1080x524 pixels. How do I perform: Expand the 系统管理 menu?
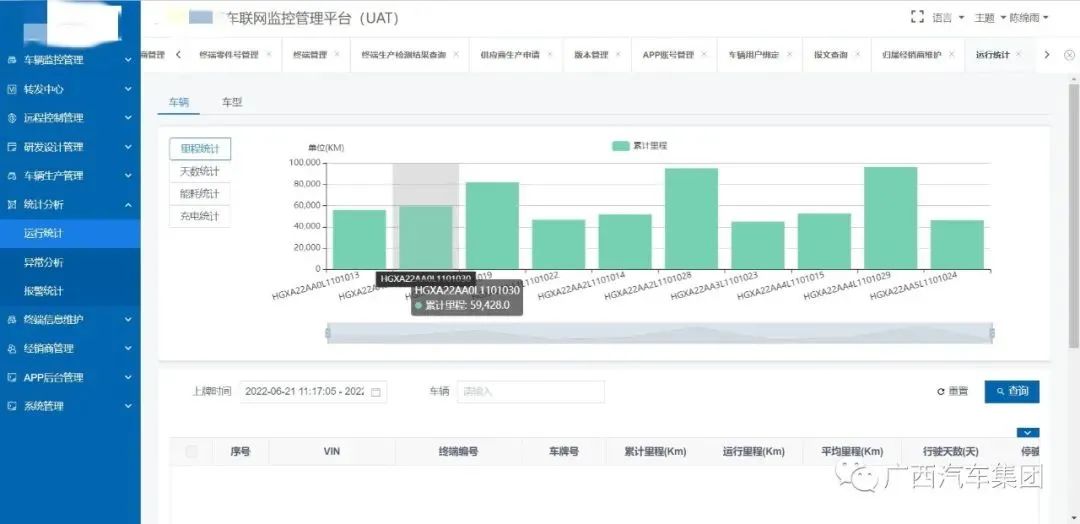click(x=128, y=406)
